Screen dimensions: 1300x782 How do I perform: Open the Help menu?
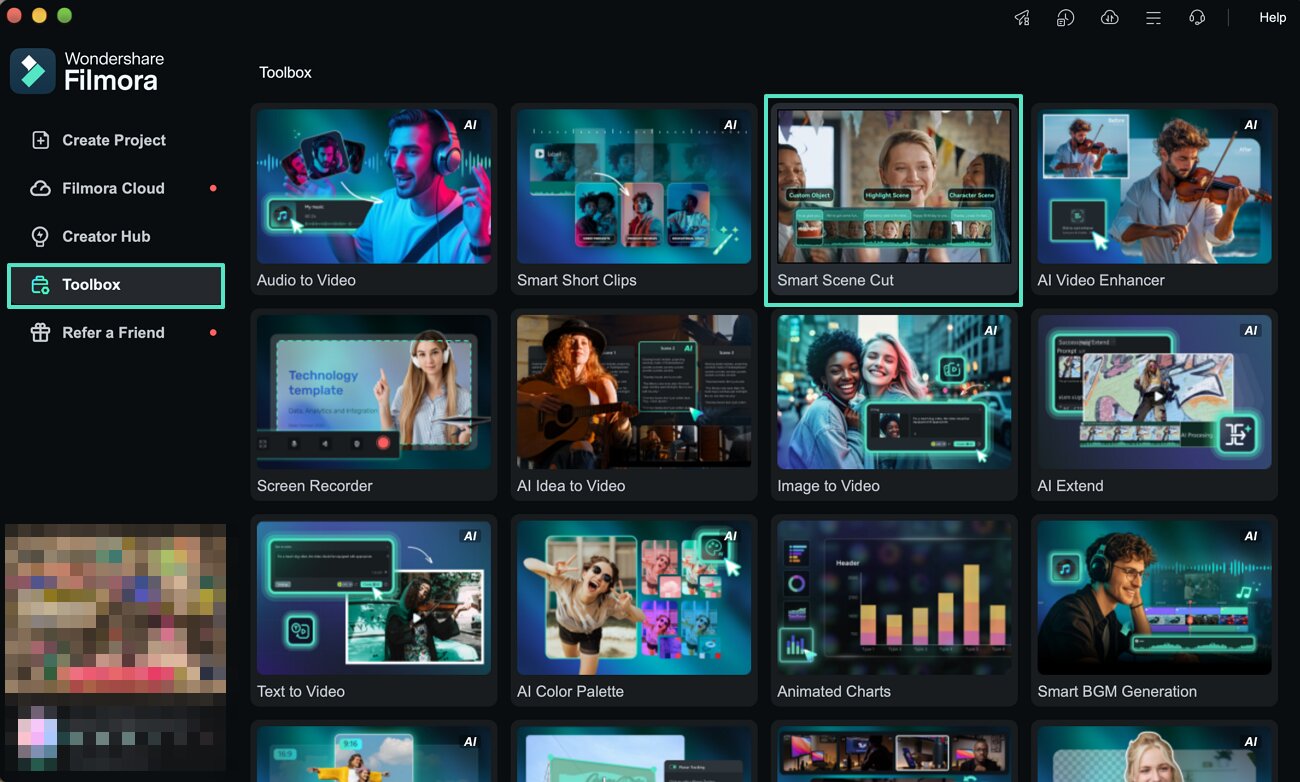point(1273,17)
